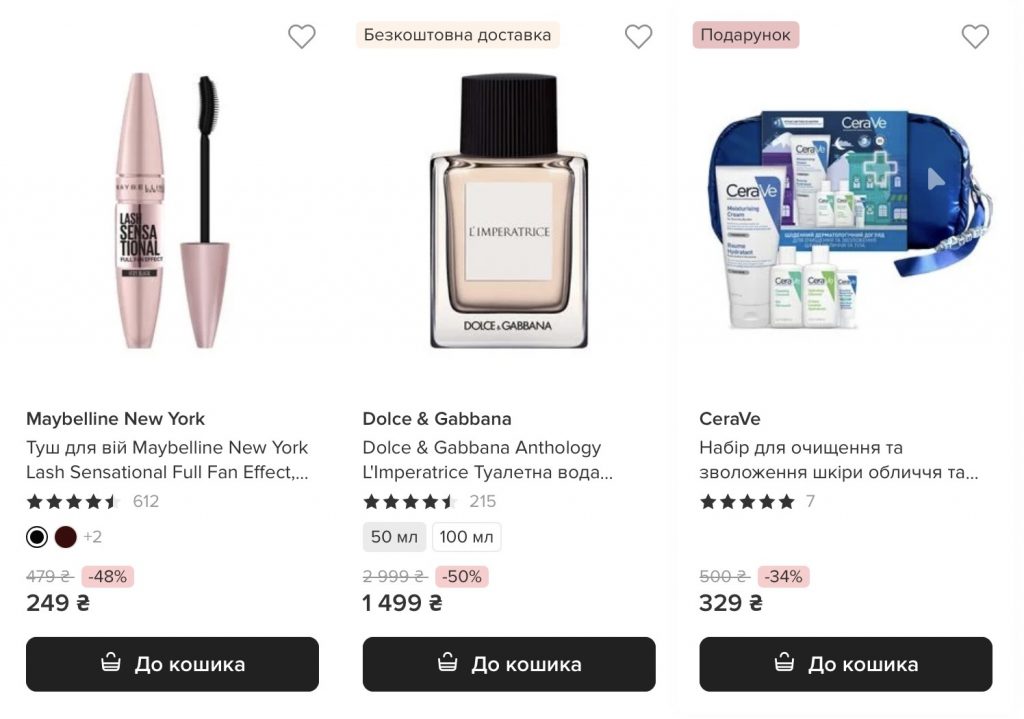Show the +2 more mascara colors

93,537
